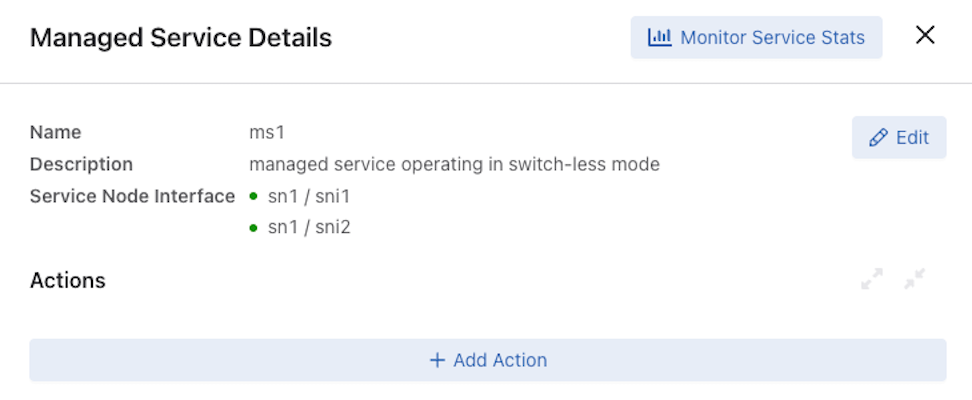
Task: Add a new action to the service
Action: (x=488, y=360)
